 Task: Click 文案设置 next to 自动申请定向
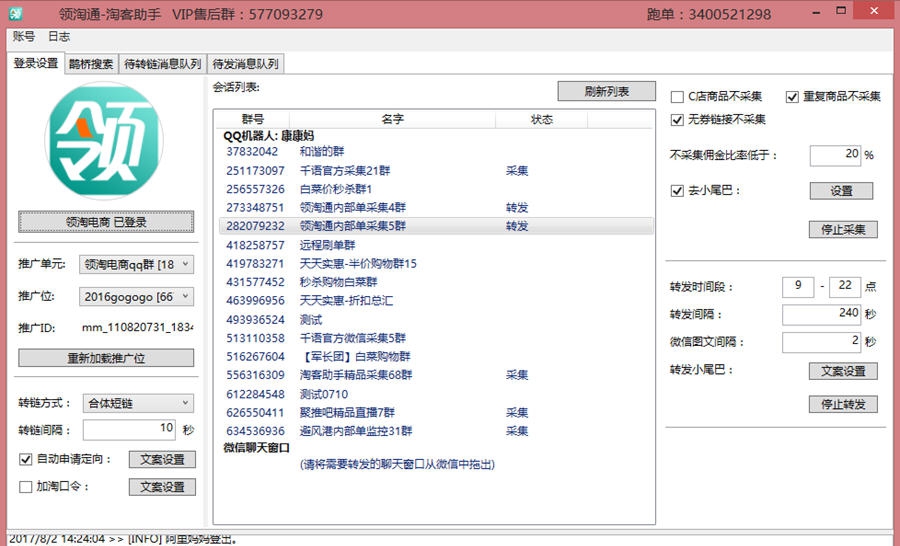coord(162,459)
